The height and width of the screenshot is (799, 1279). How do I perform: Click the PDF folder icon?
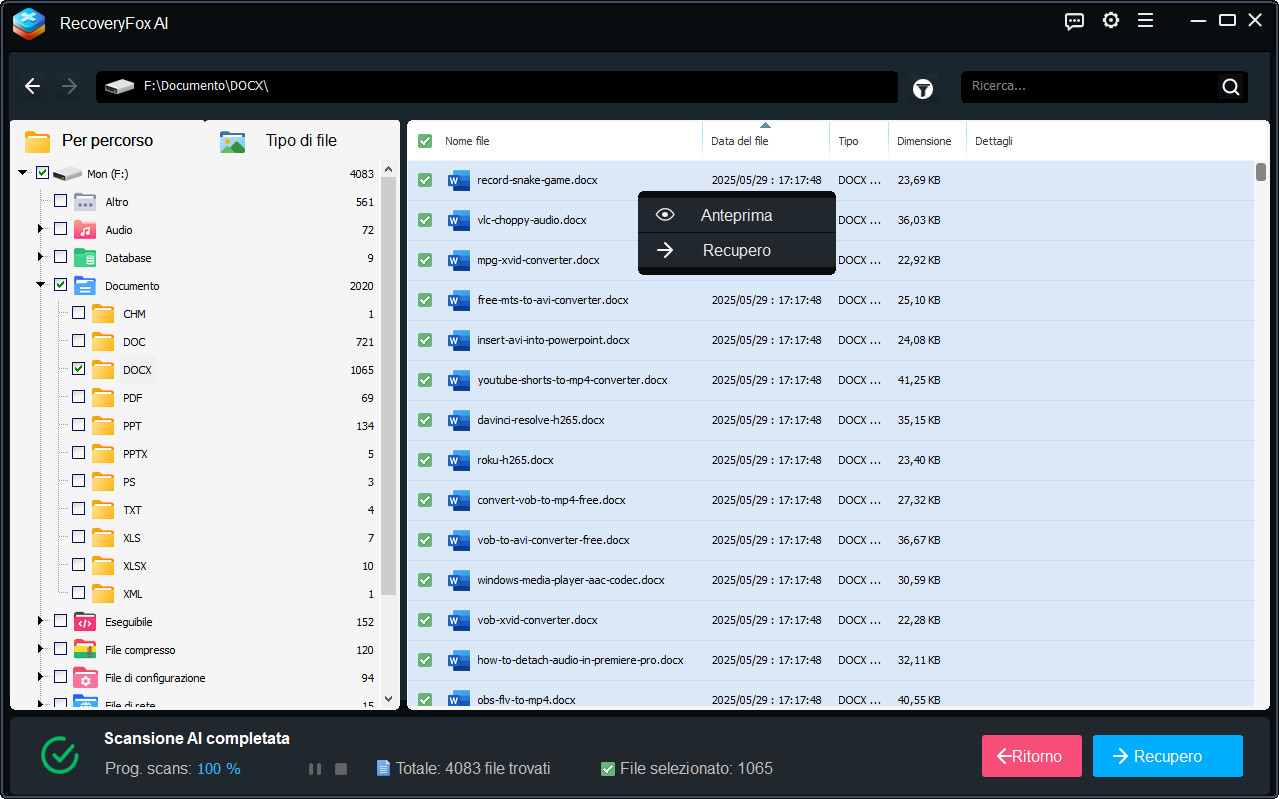[103, 398]
